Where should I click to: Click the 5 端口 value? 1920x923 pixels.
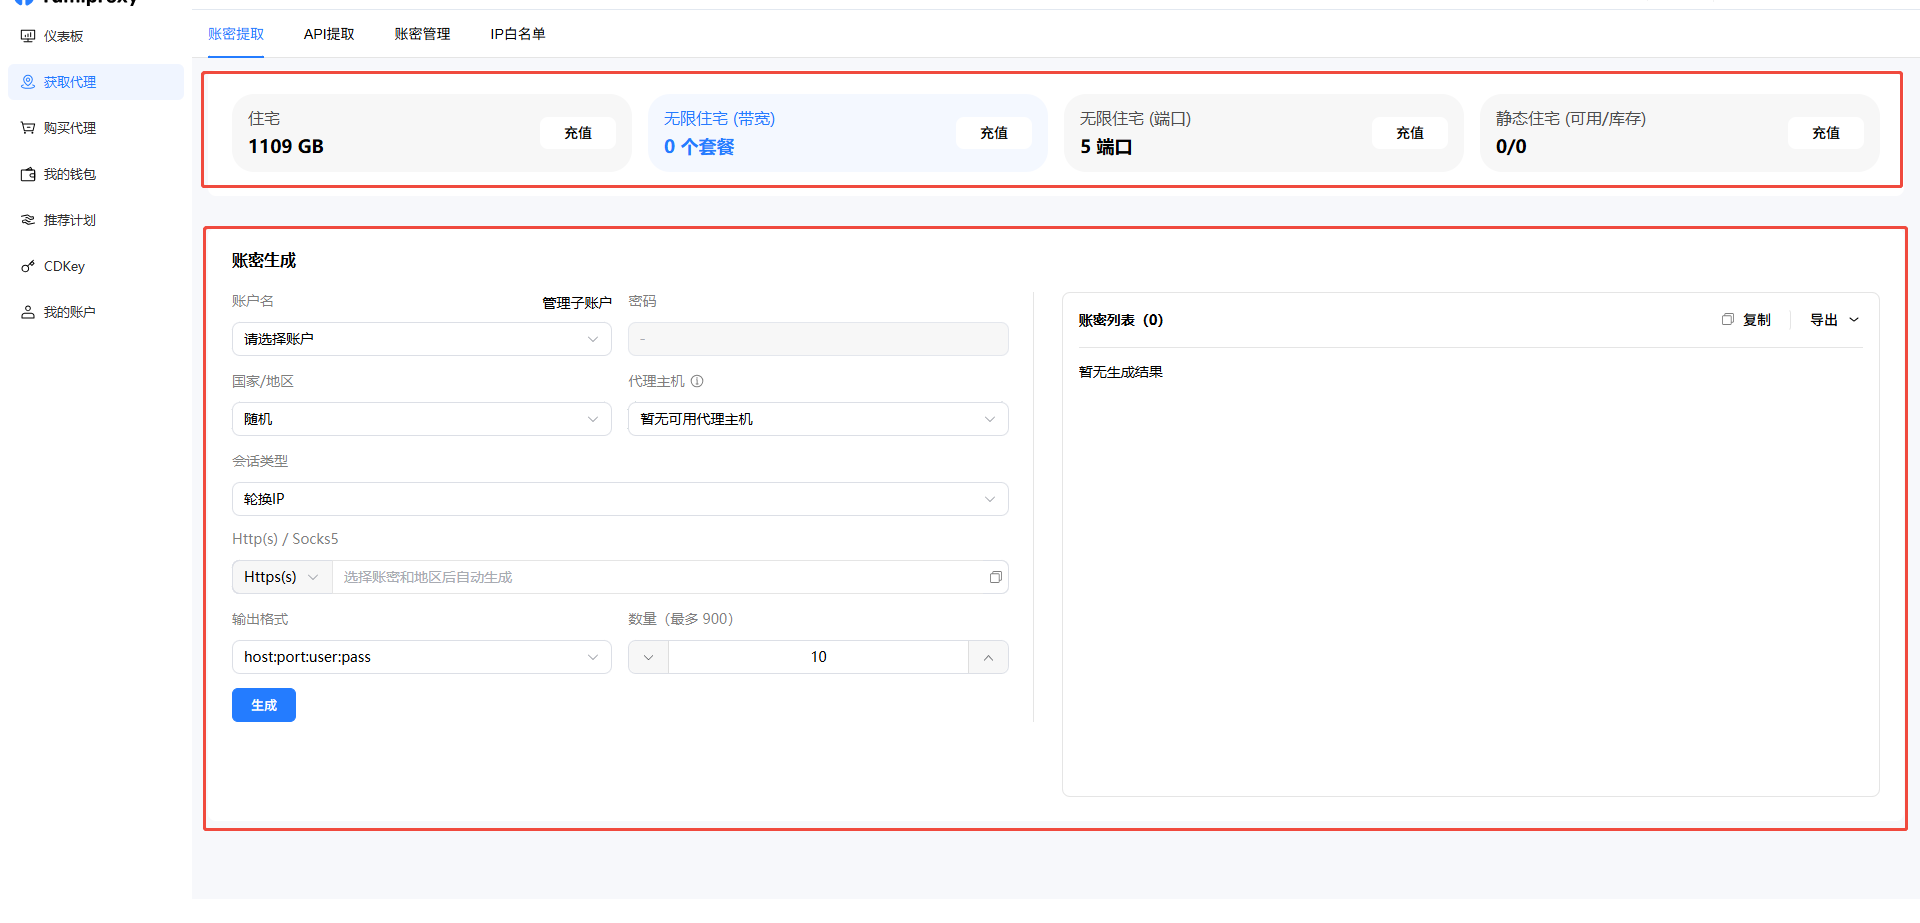pos(1106,147)
